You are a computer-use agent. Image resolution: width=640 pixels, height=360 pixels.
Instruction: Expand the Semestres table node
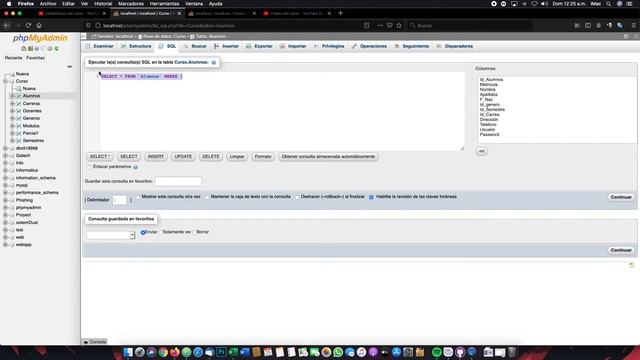coord(12,140)
